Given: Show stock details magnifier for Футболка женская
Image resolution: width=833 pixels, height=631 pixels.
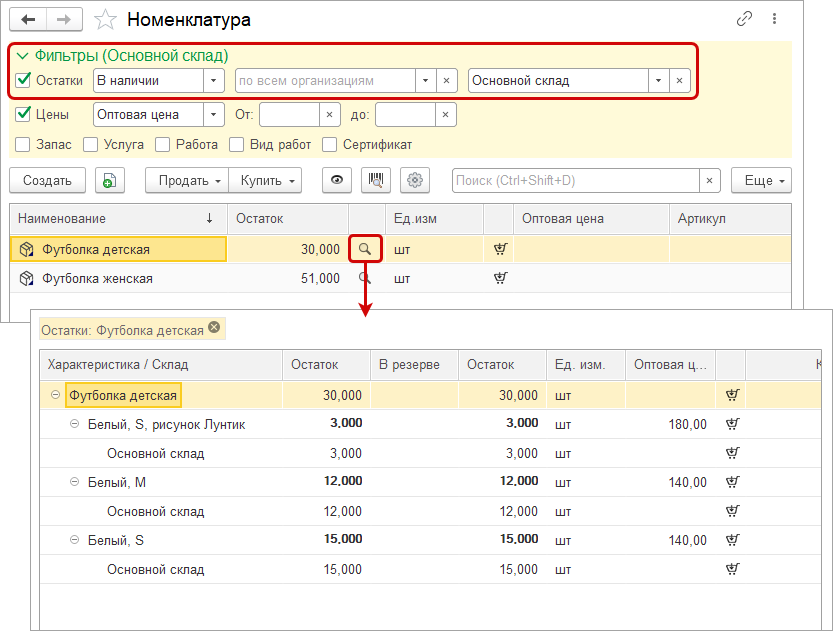Looking at the screenshot, I should click(365, 278).
